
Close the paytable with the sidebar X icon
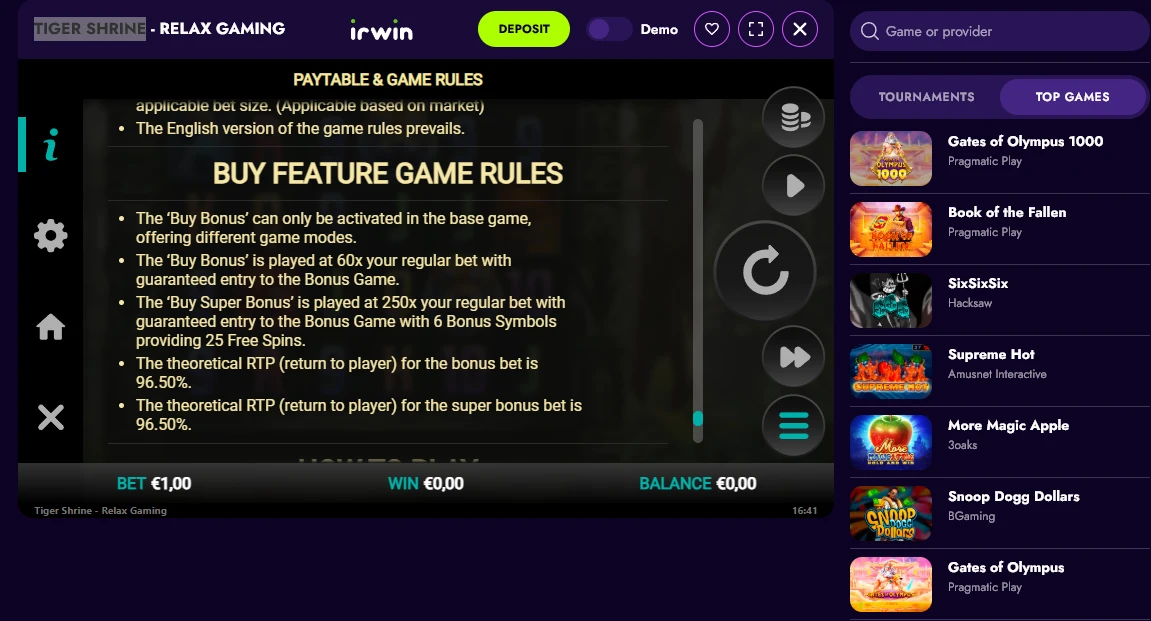[x=51, y=417]
